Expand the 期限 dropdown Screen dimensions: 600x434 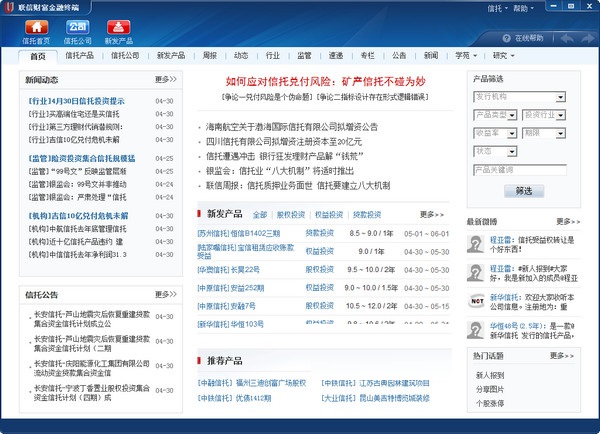(561, 134)
